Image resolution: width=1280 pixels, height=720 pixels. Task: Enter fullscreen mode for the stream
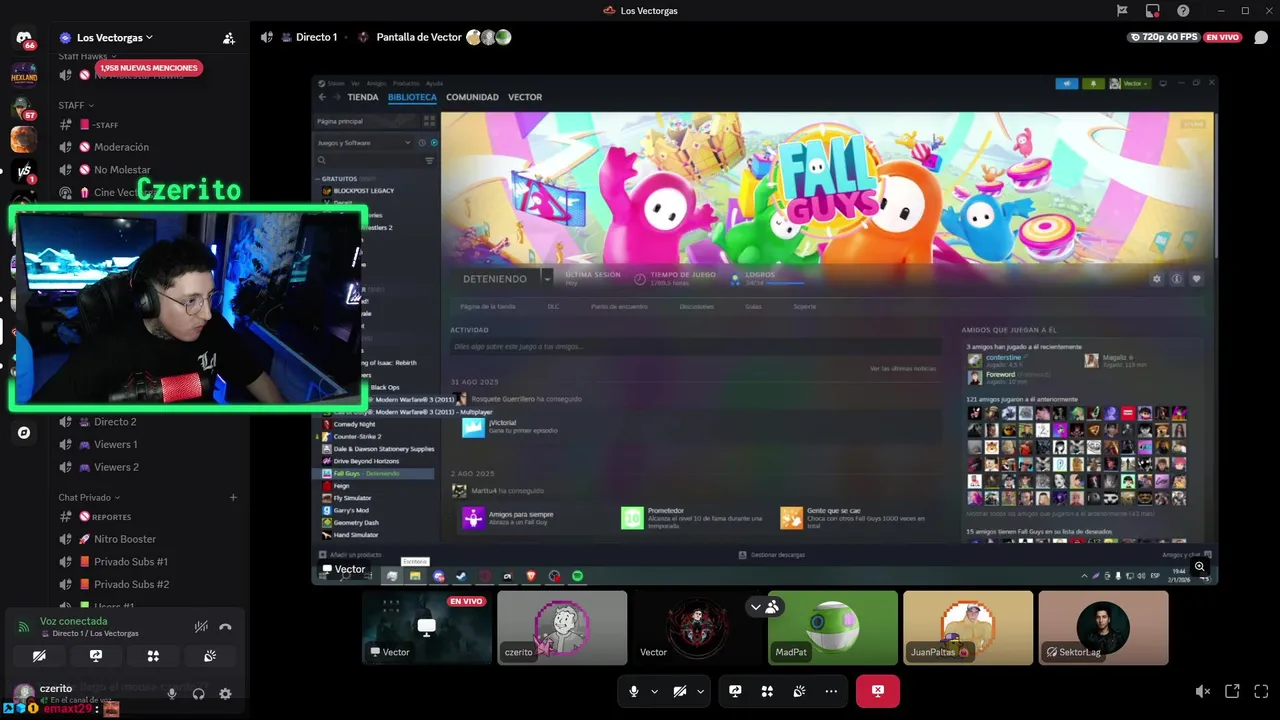1261,691
